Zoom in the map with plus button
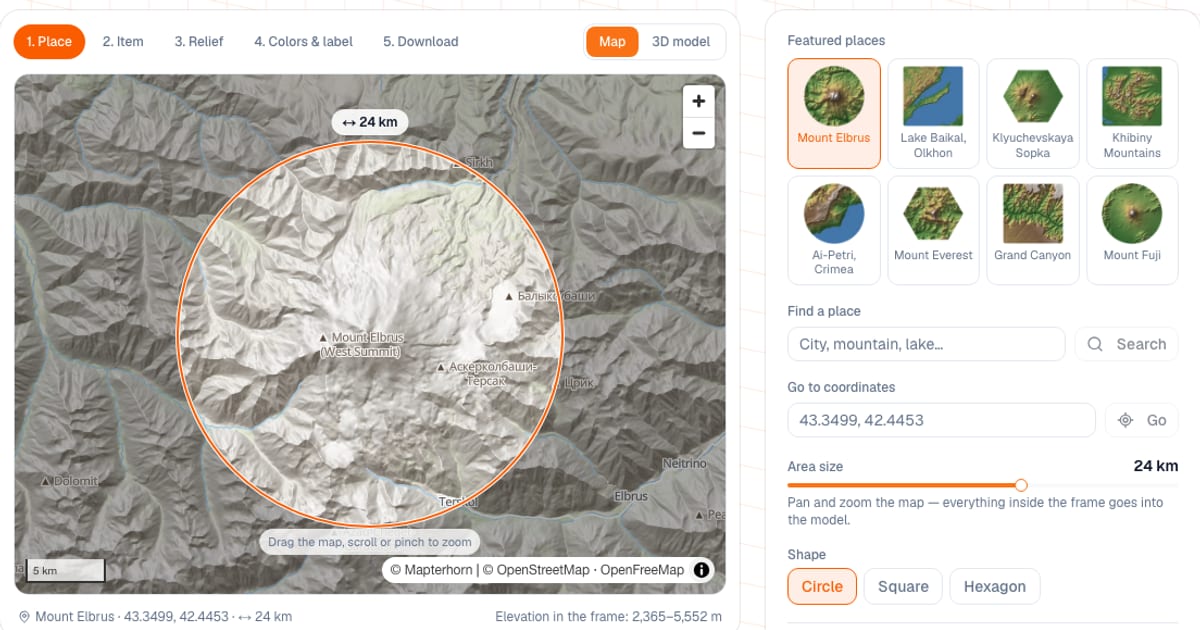The image size is (1200, 630). pyautogui.click(x=698, y=101)
